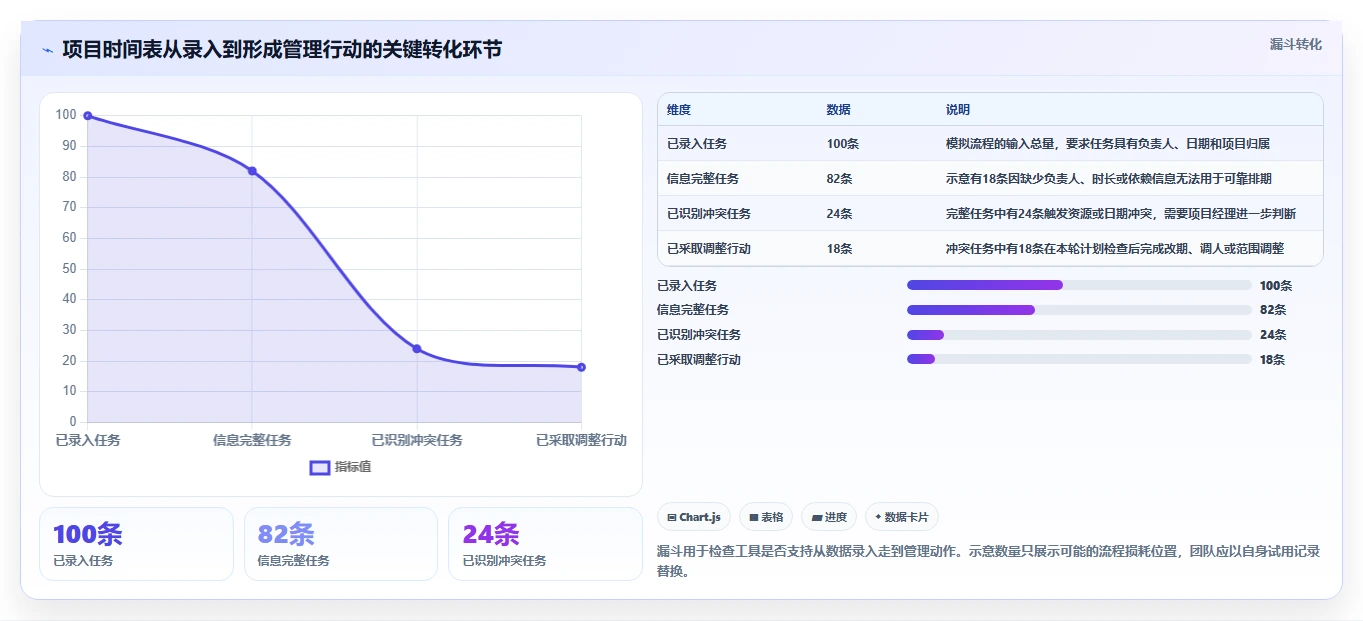This screenshot has width=1363, height=621.
Task: Click the x-axis label 已录入任务 under the chart
Action: [88, 440]
